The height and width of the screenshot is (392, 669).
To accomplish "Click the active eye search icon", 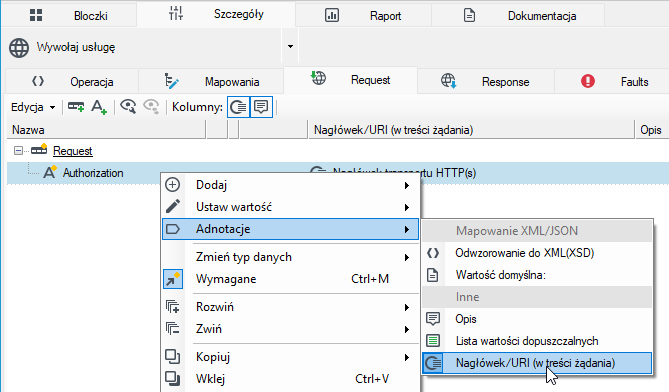I will point(128,106).
